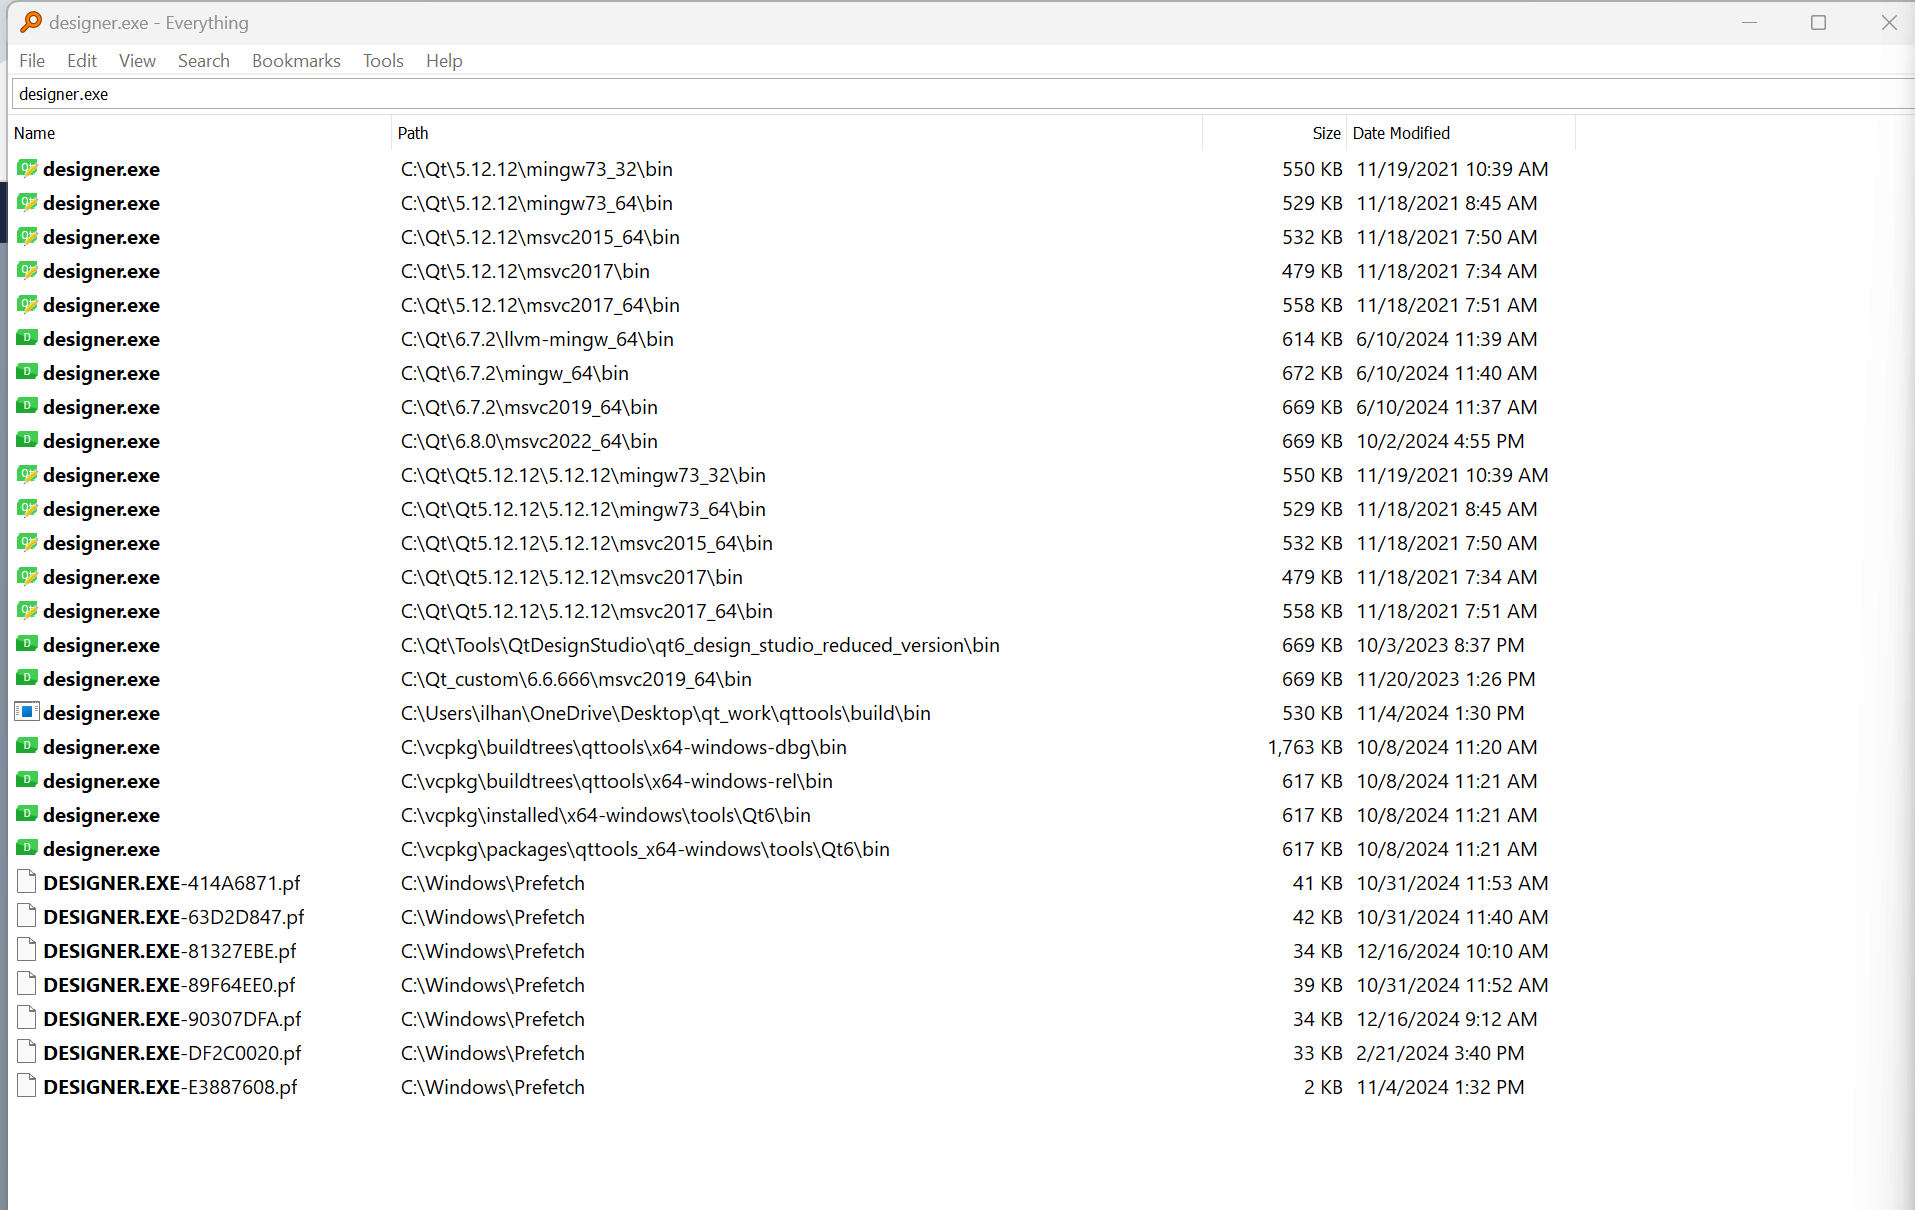
Task: Click the icon for Qt5.12.12\5.12.12\msvc2017_64 row
Action: click(x=27, y=610)
